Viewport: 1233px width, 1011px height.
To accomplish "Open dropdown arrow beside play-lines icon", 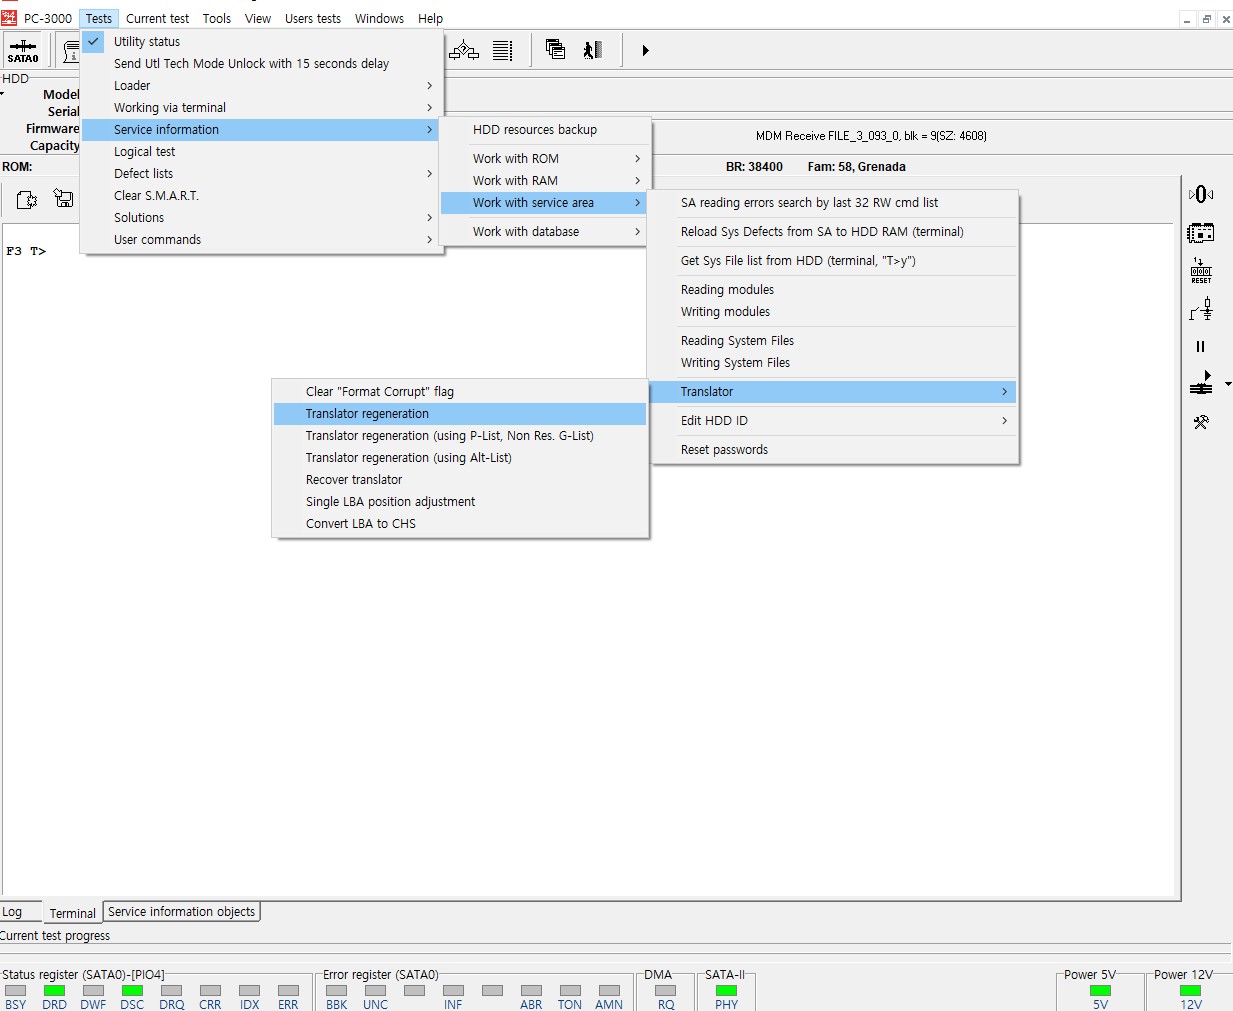I will click(x=1228, y=384).
